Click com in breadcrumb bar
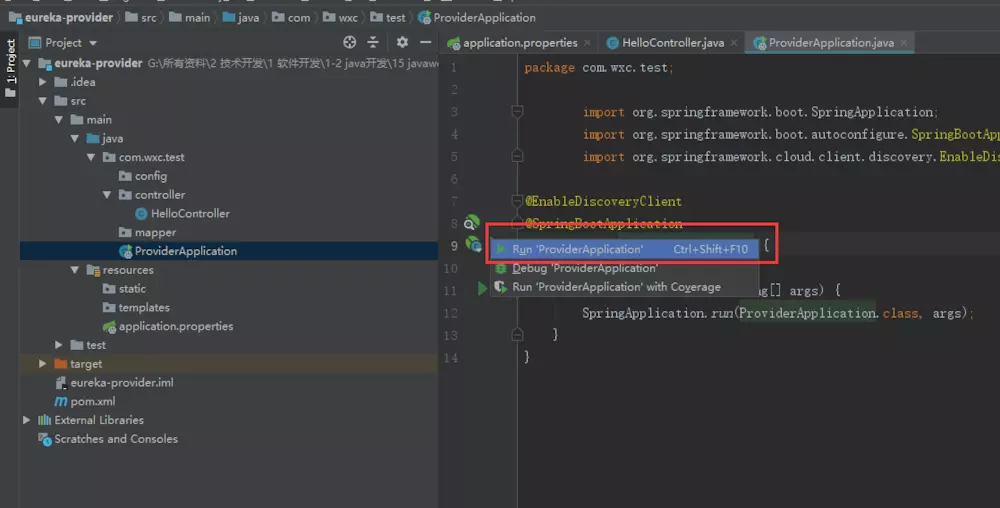The height and width of the screenshot is (508, 1000). [x=291, y=17]
